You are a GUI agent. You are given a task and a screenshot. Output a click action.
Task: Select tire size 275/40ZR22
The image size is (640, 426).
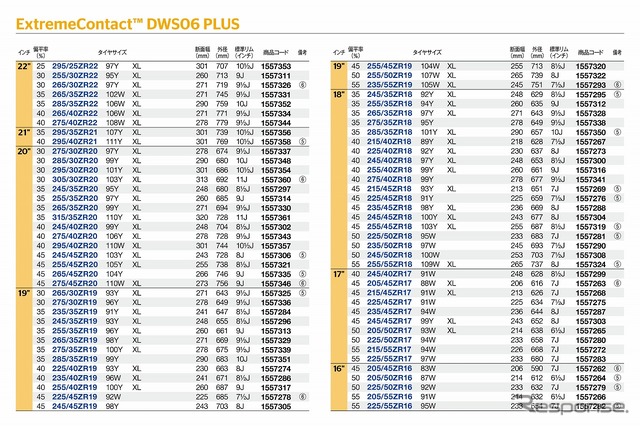point(75,123)
